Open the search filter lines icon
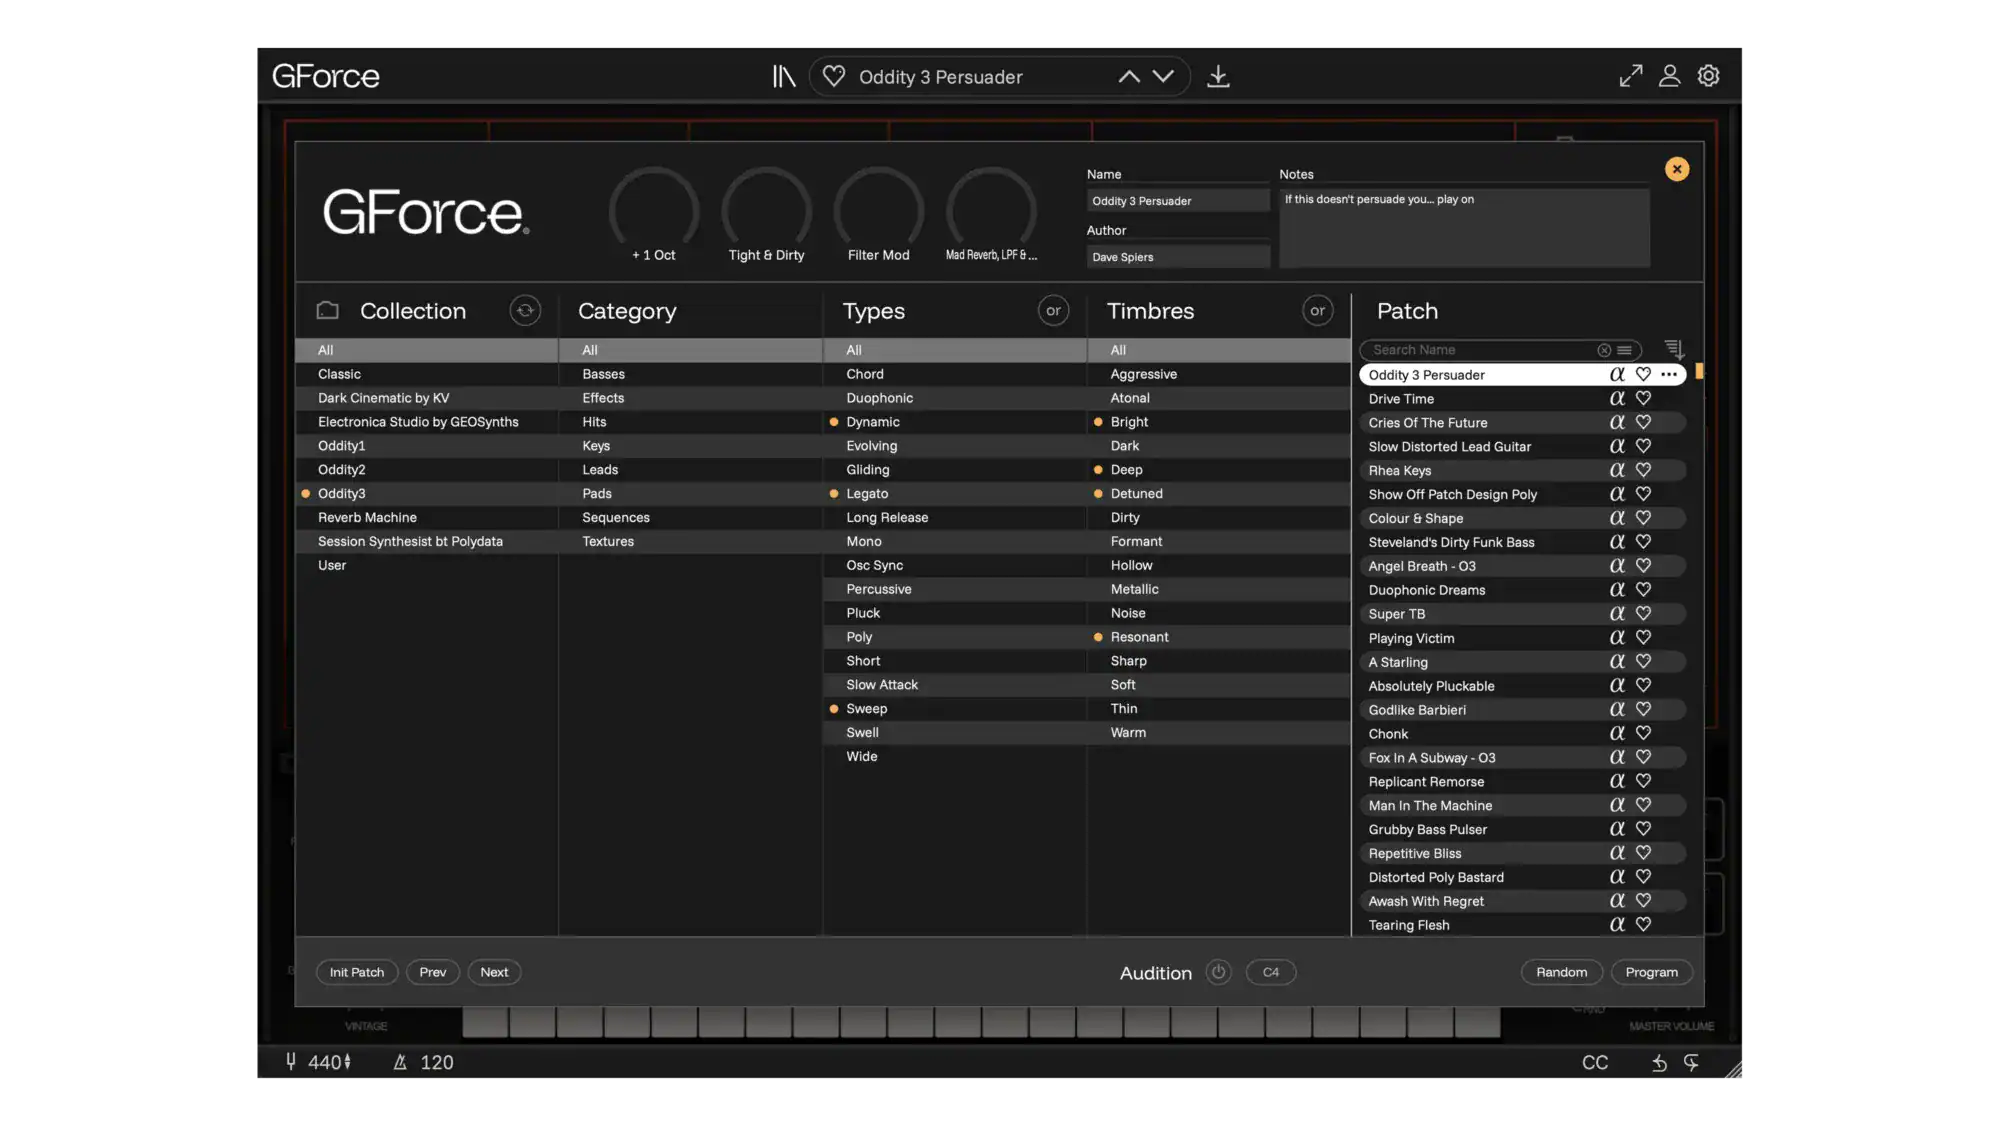Viewport: 2000px width, 1126px height. click(1625, 350)
